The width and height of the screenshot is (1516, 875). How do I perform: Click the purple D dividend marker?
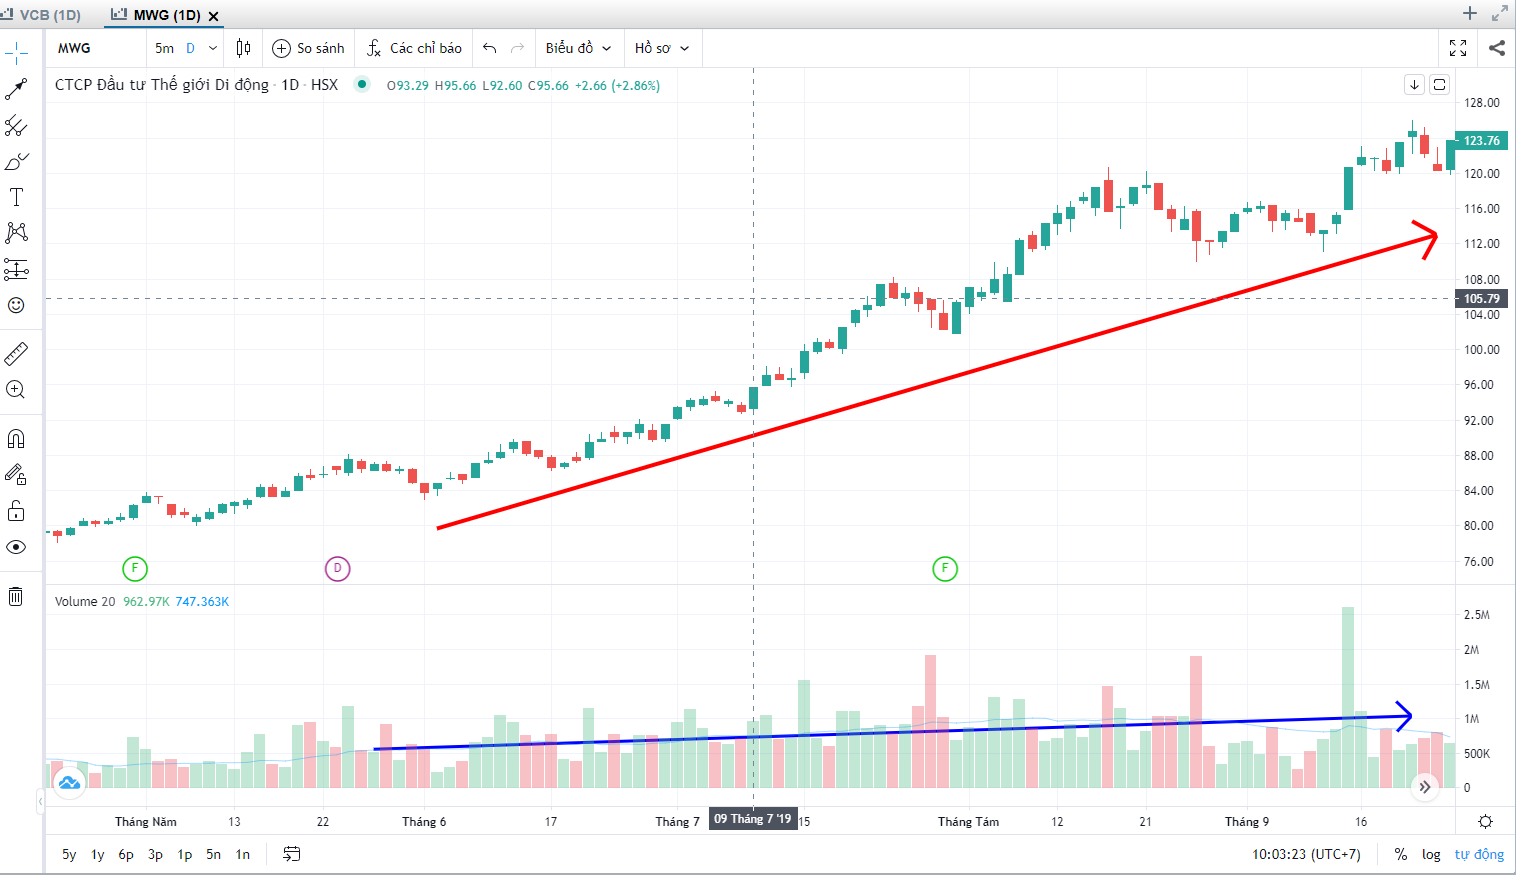click(338, 569)
